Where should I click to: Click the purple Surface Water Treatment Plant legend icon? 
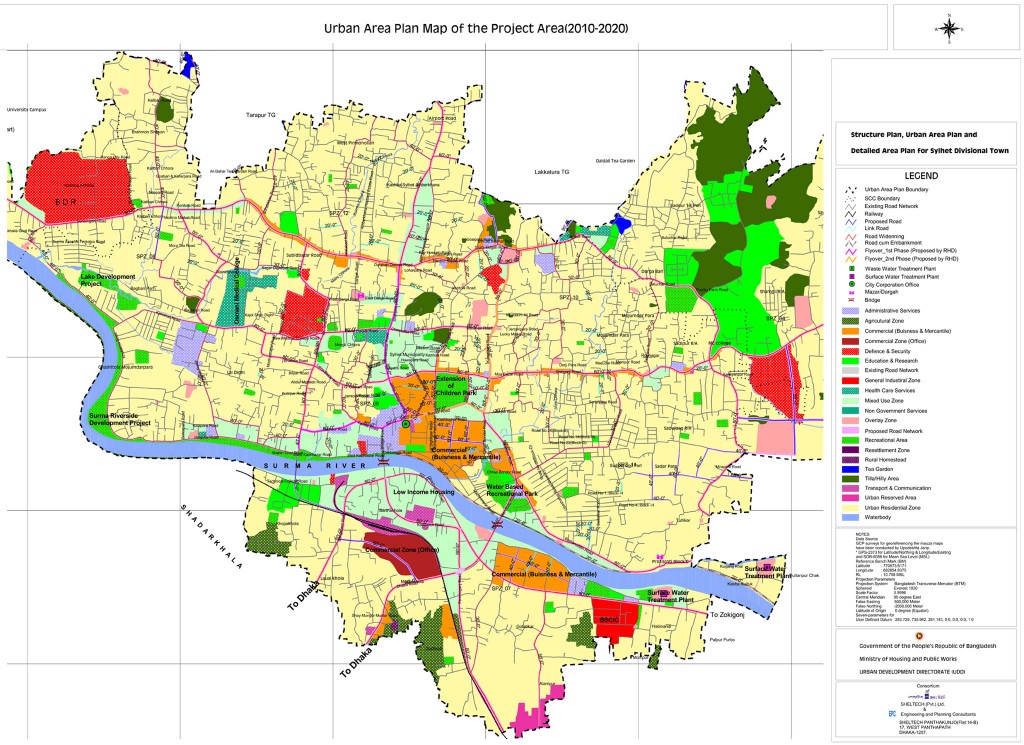tap(851, 277)
